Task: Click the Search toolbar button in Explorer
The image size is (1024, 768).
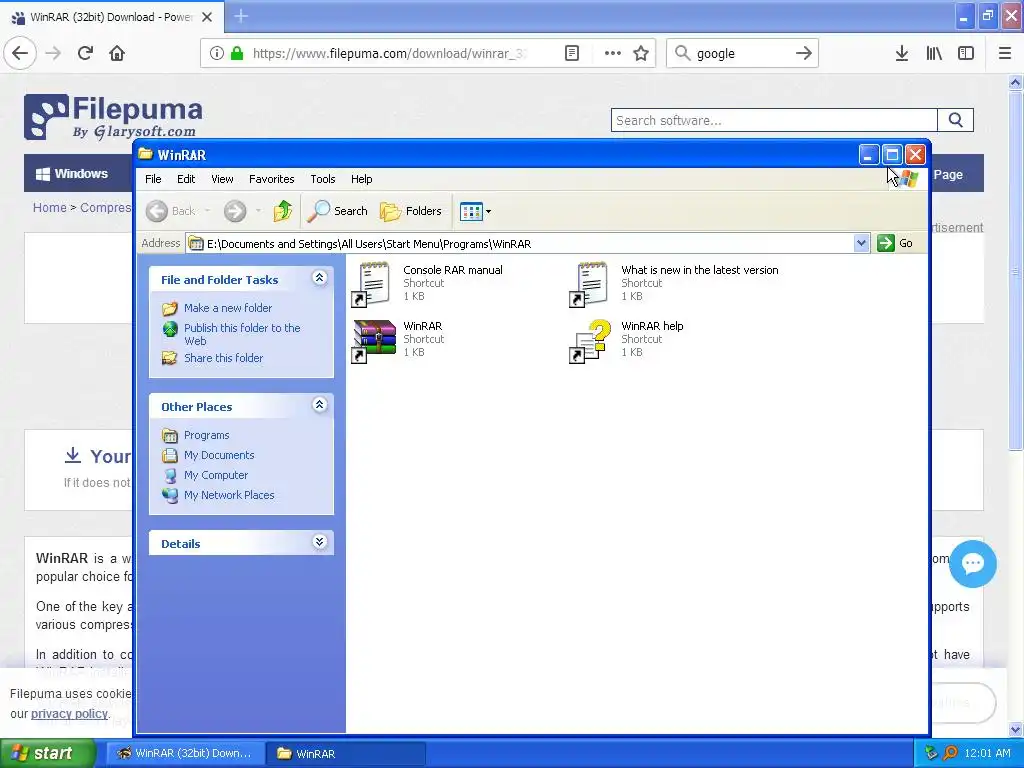Action: (338, 211)
